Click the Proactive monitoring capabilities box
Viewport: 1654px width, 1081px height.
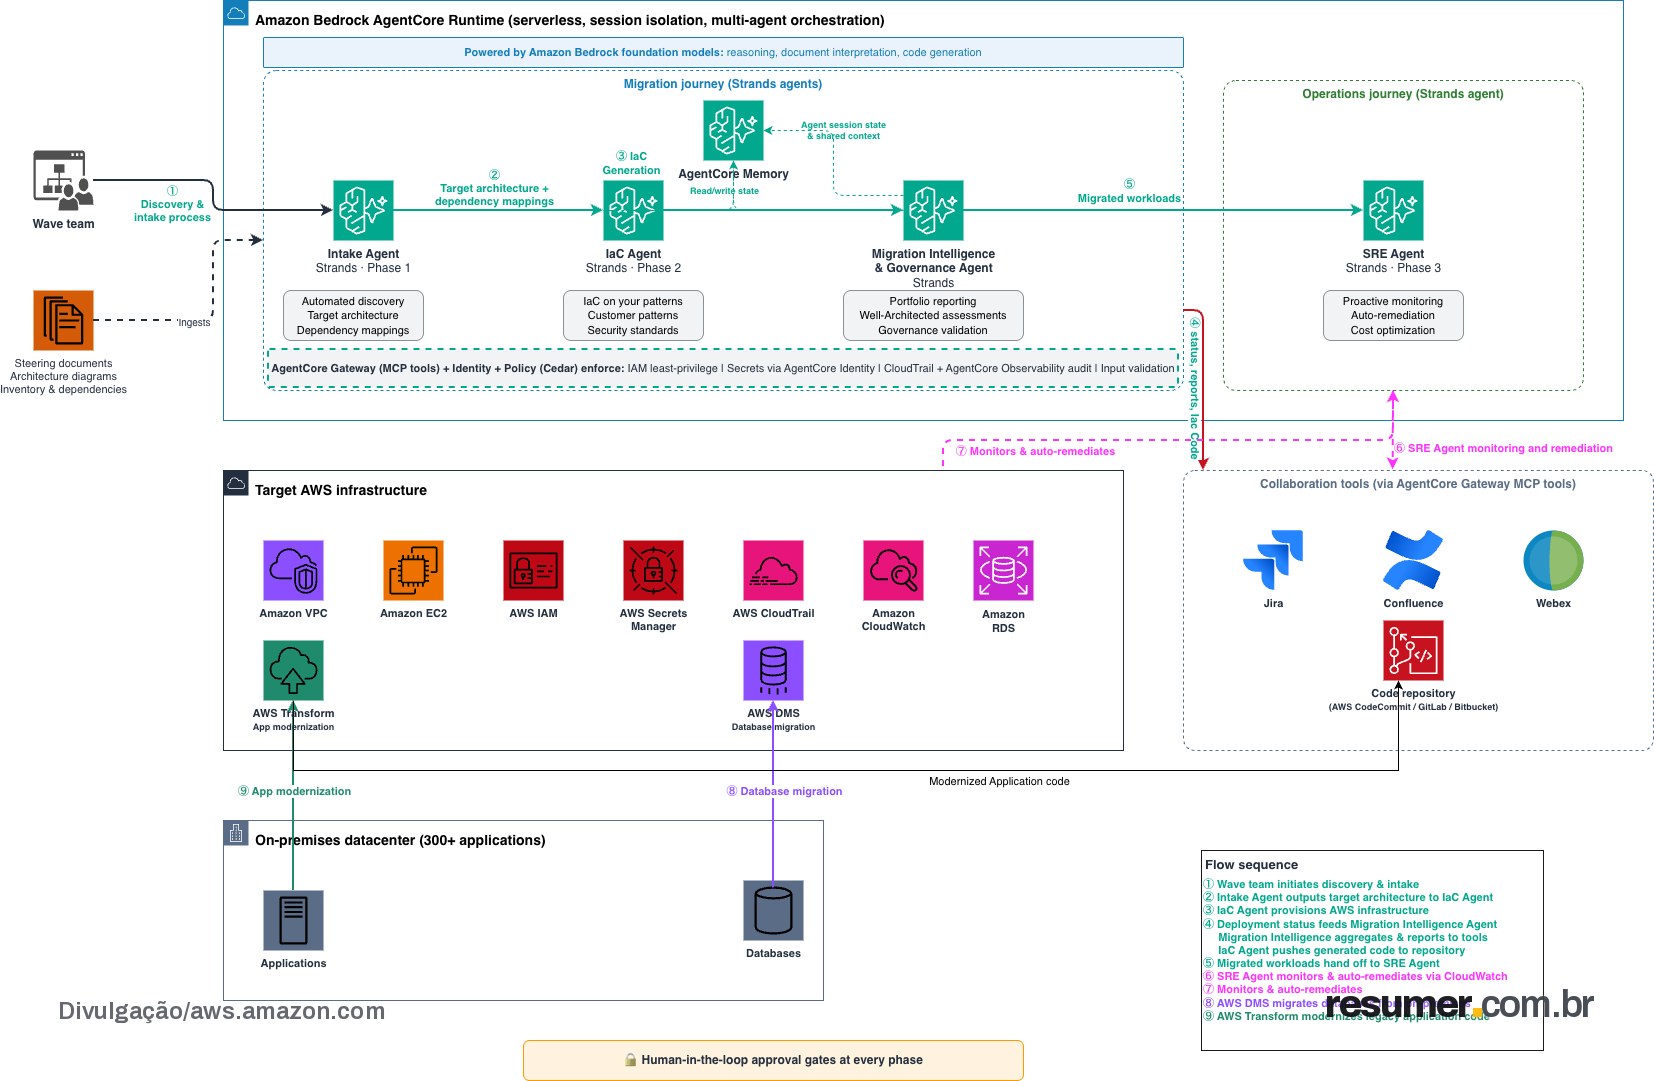coord(1393,316)
